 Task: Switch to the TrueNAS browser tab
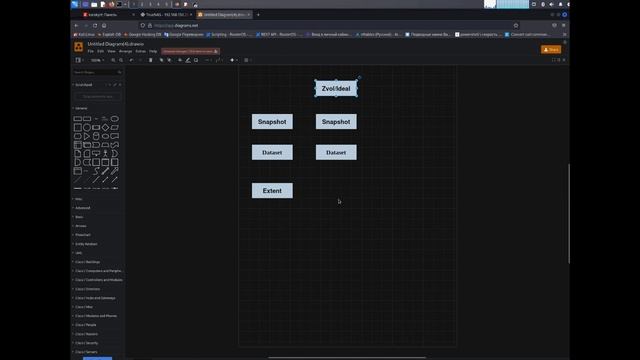[x=165, y=14]
